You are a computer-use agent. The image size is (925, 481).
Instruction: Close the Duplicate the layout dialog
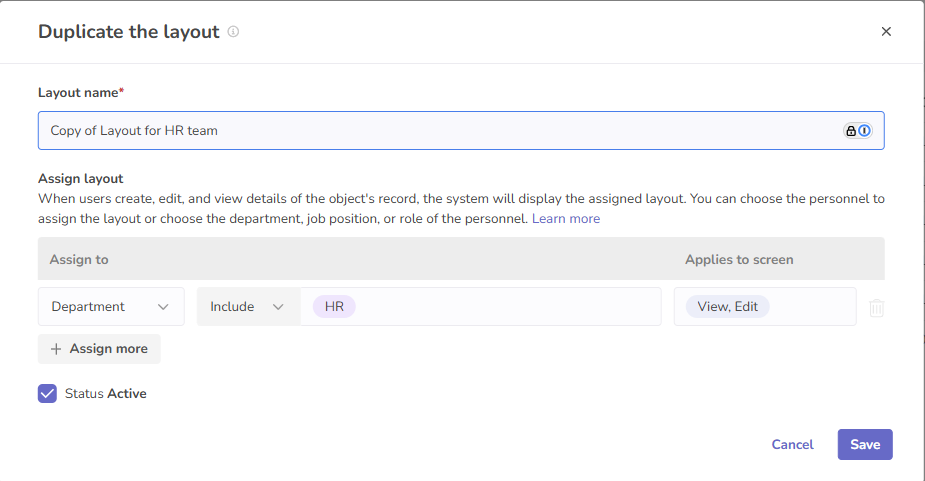click(886, 32)
